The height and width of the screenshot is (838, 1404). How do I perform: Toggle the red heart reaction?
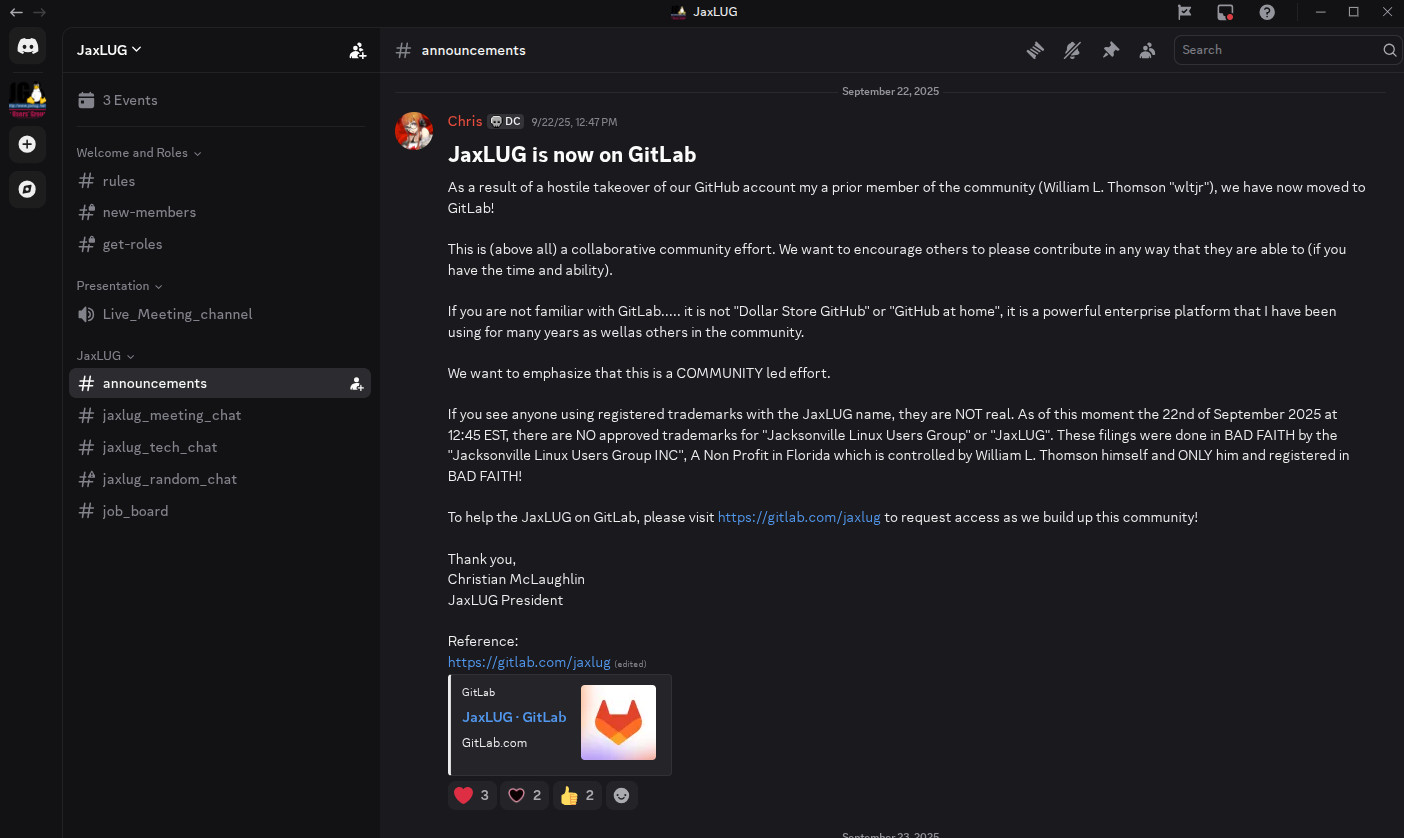pos(471,795)
